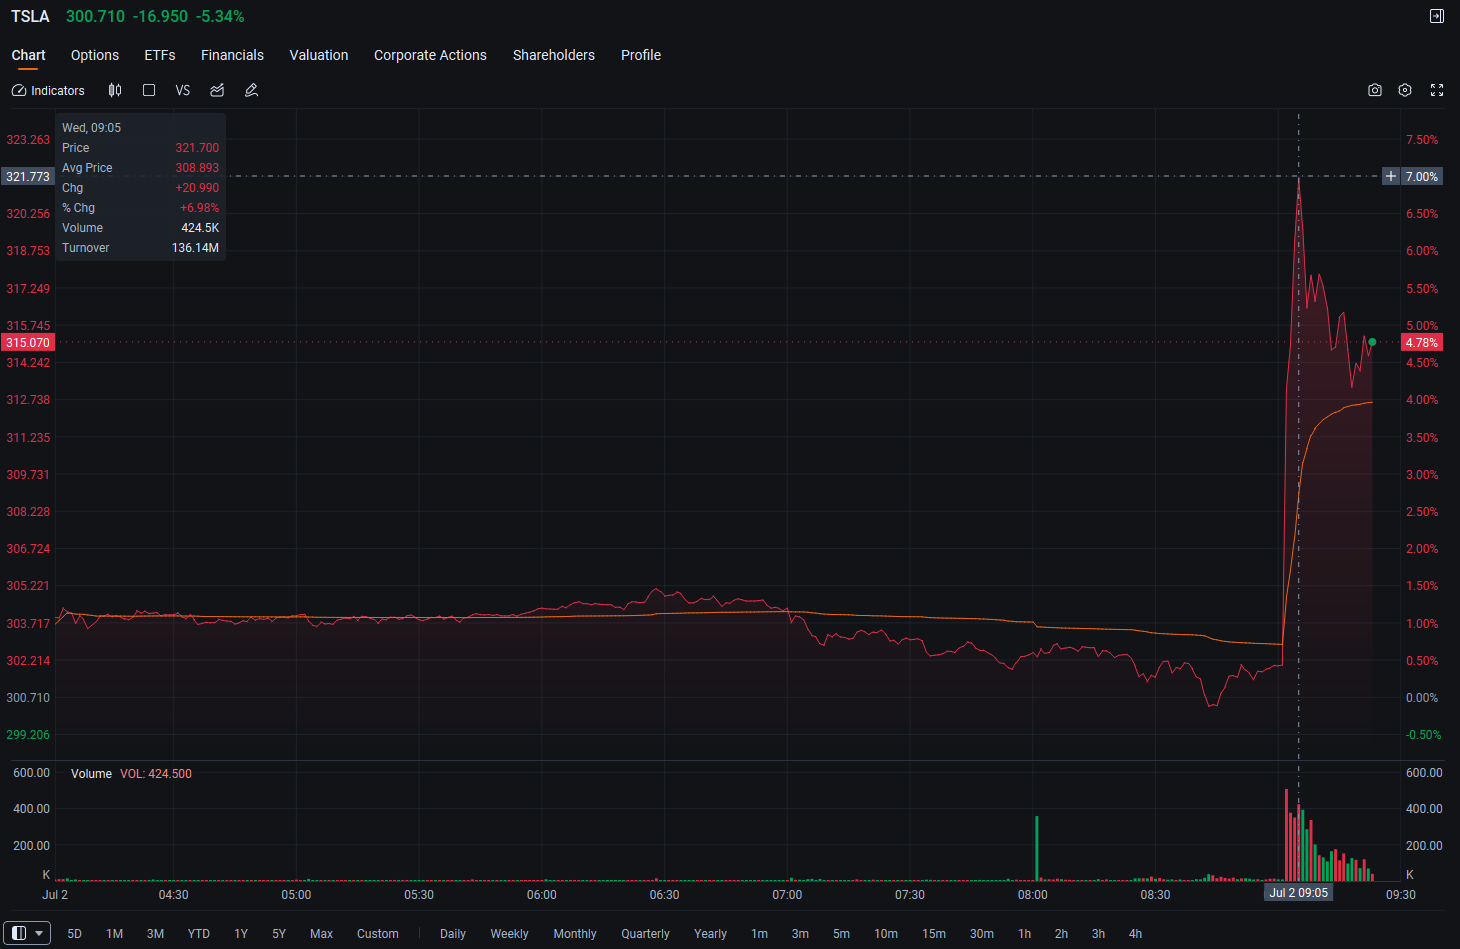
Task: Click the green dot at the latest price
Action: coord(1372,342)
